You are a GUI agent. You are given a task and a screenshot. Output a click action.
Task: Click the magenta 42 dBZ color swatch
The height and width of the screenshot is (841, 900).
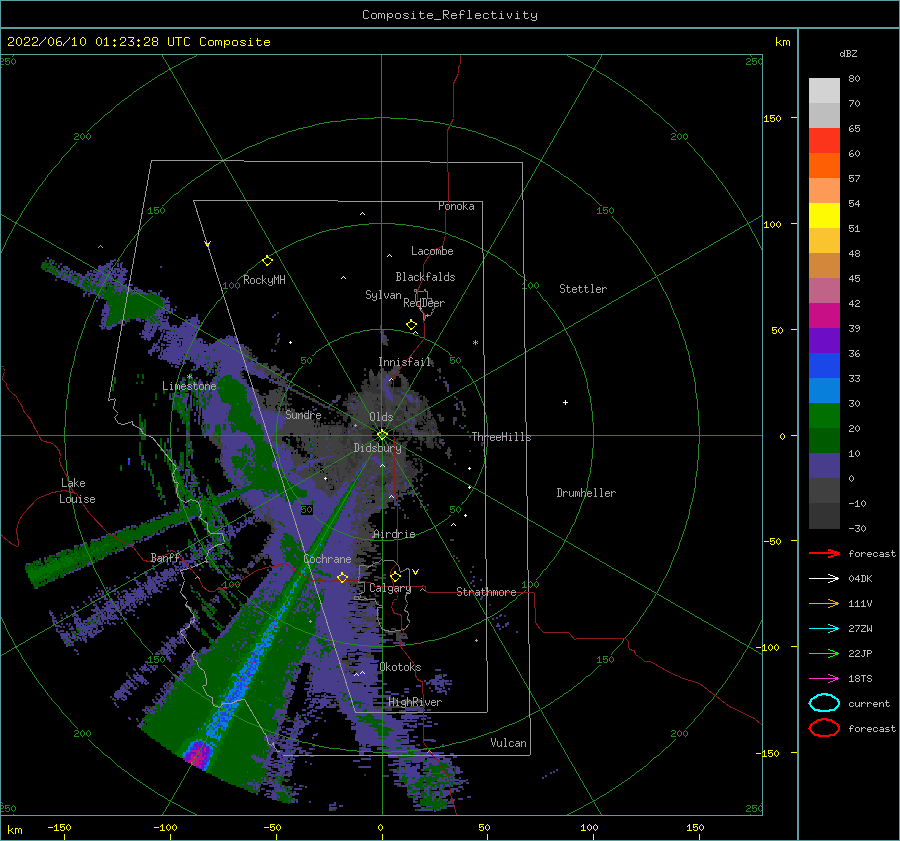pos(824,316)
